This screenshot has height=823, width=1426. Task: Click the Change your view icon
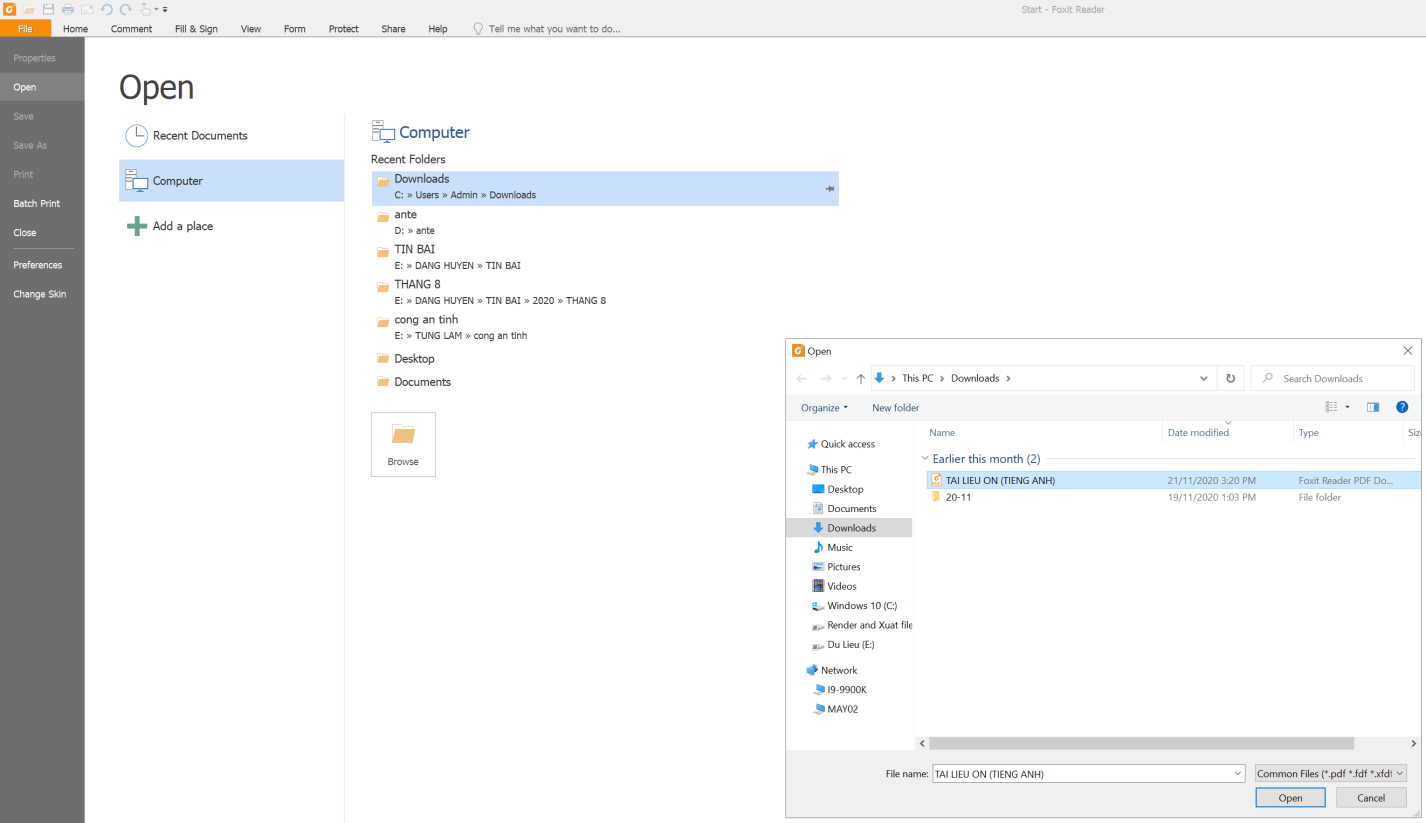(1332, 407)
